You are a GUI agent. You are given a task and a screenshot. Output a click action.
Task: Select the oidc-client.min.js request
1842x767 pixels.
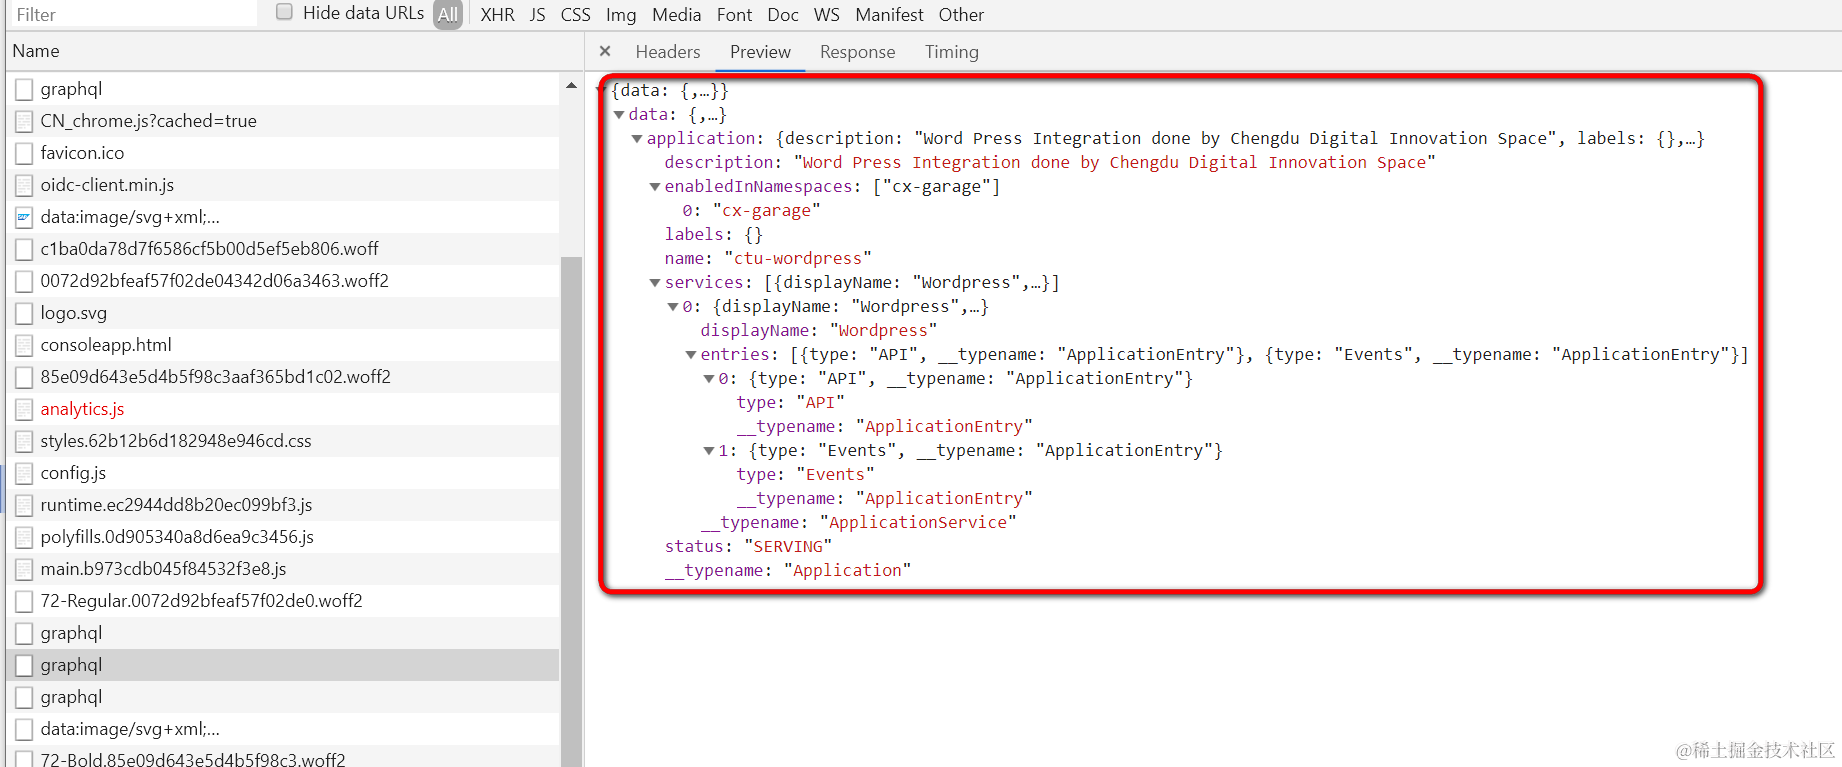(283, 185)
